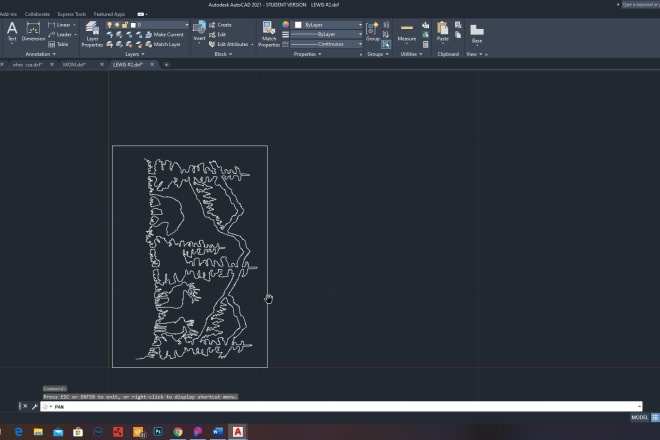
Task: Select the Measure tool
Action: [x=407, y=32]
